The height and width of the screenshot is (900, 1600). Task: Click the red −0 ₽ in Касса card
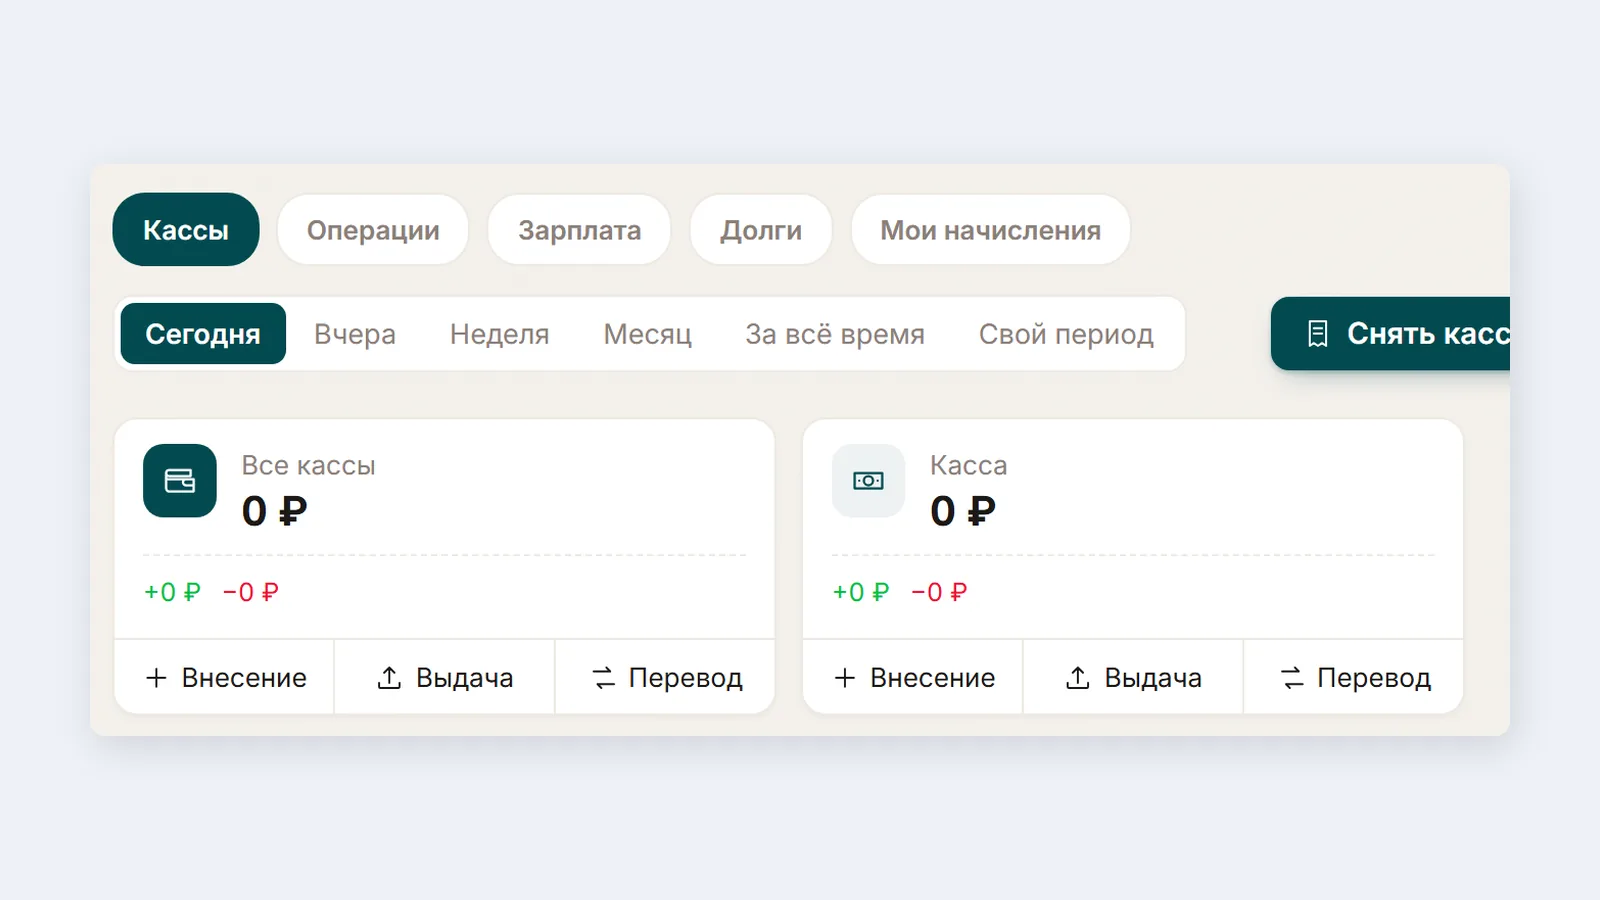939,592
